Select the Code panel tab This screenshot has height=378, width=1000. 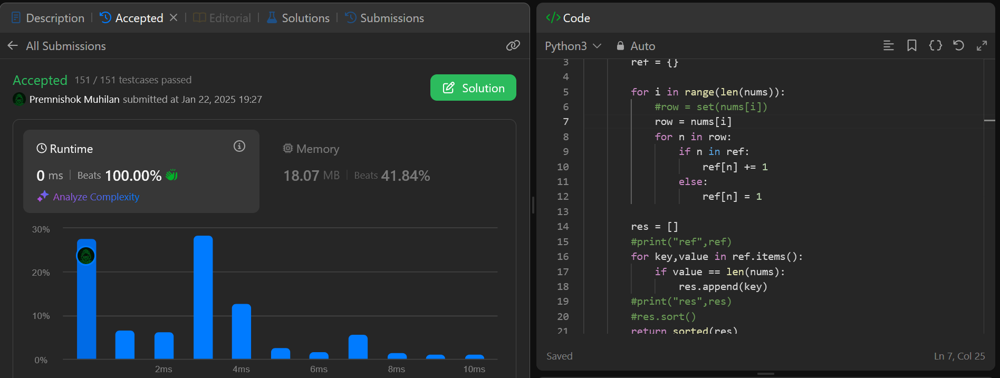(x=568, y=18)
